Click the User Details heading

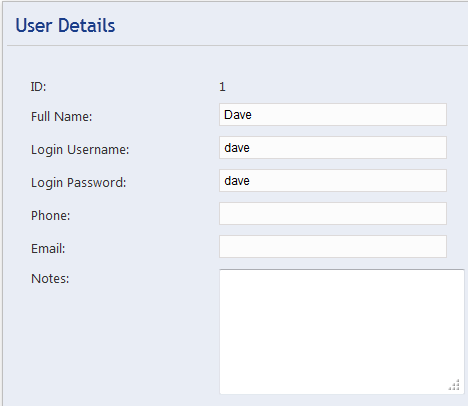65,25
